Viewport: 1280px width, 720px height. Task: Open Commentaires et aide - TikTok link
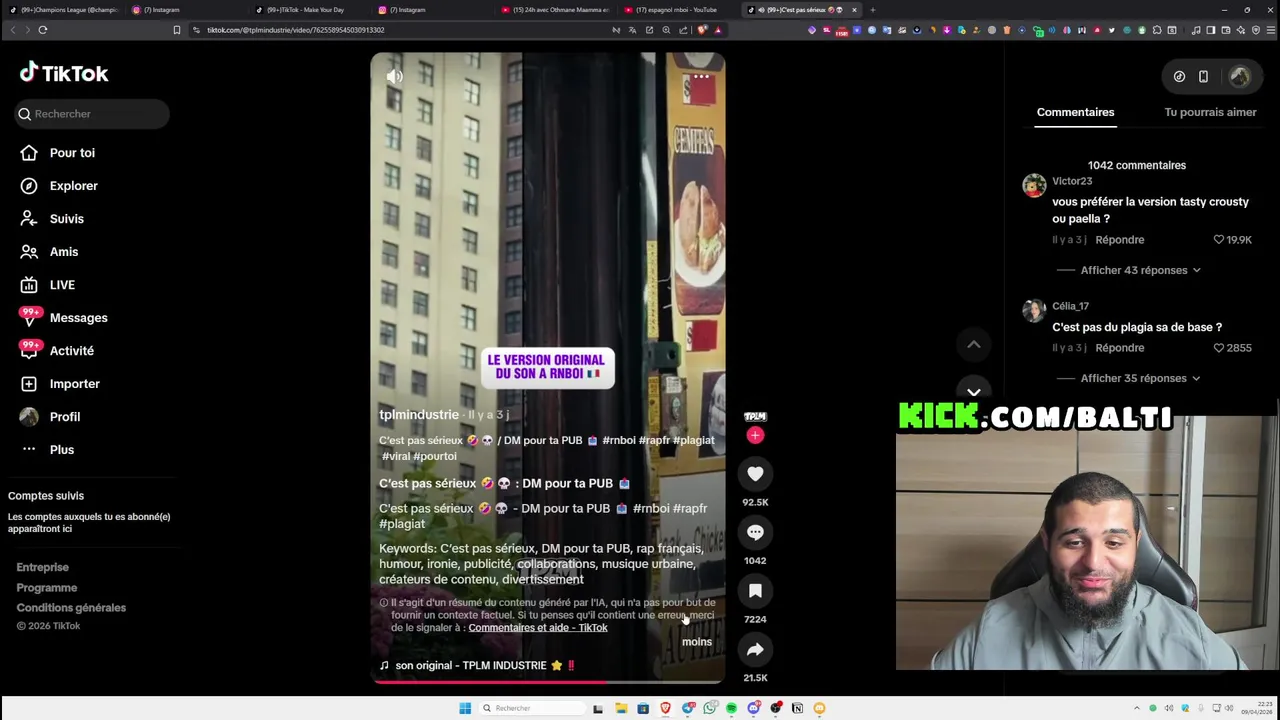[x=538, y=628]
